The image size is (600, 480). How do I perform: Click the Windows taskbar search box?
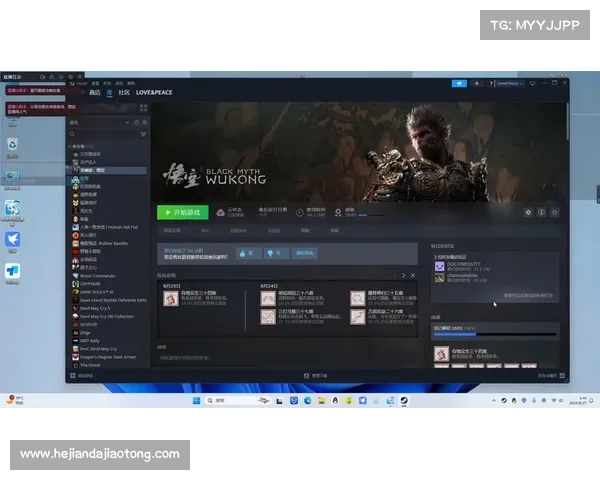coord(237,401)
